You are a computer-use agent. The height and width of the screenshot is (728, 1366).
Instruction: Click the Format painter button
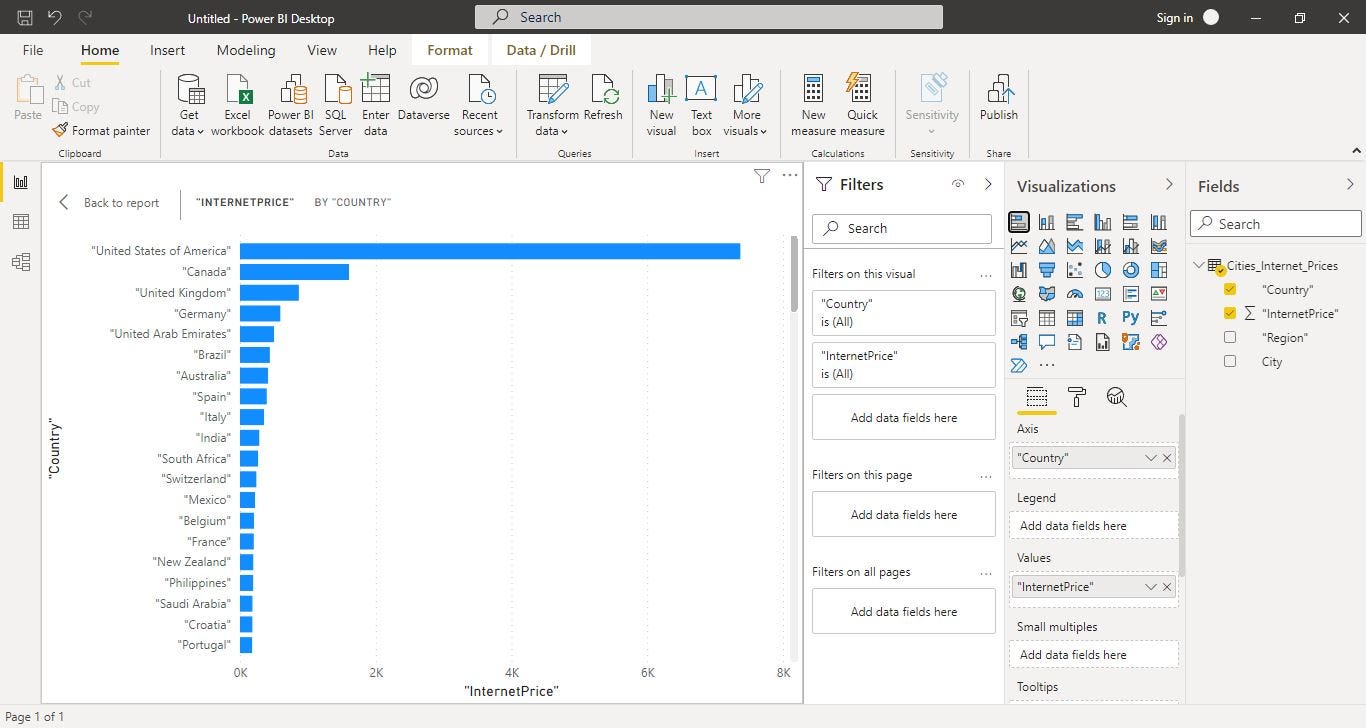click(102, 130)
